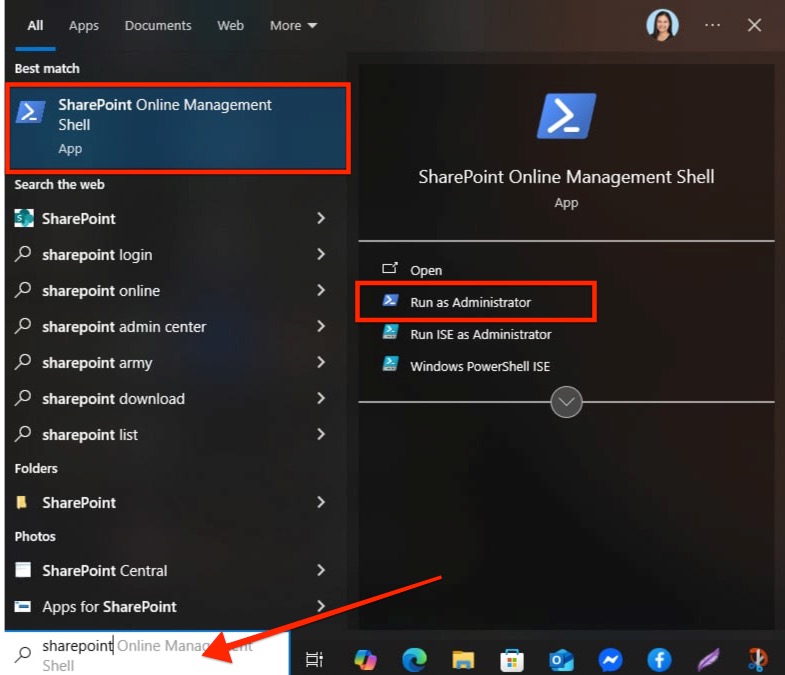Image resolution: width=785 pixels, height=675 pixels.
Task: Expand the SharePoint Central photo arrow
Action: (321, 570)
